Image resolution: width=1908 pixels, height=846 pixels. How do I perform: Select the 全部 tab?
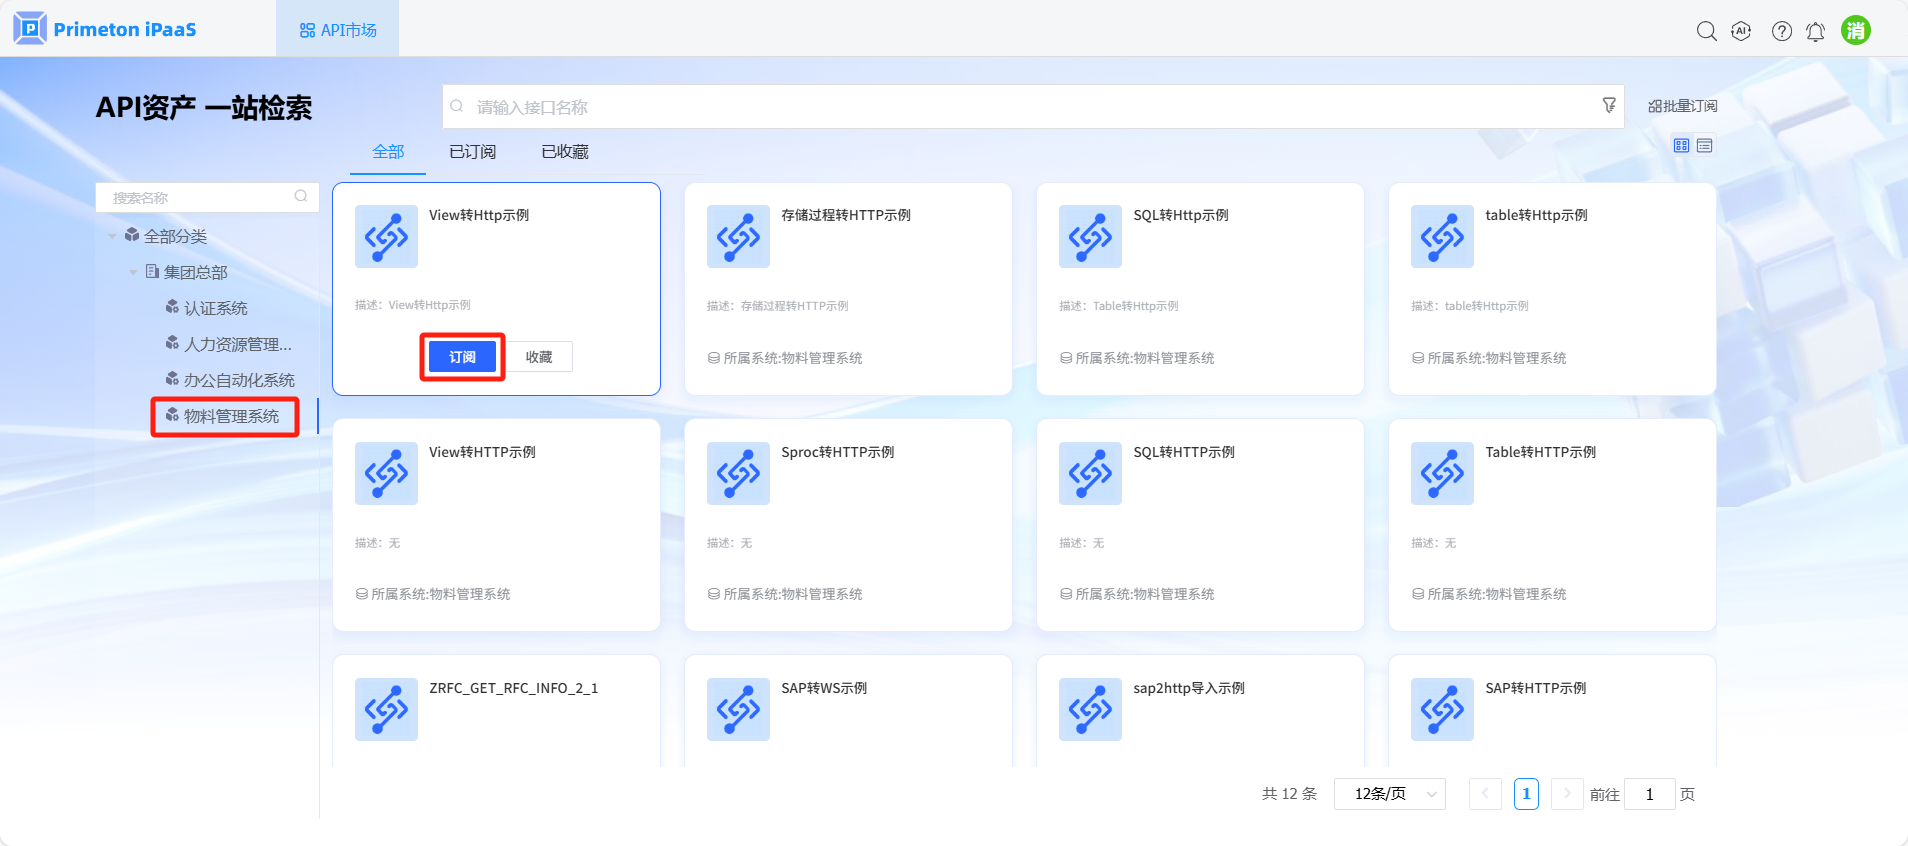point(388,152)
